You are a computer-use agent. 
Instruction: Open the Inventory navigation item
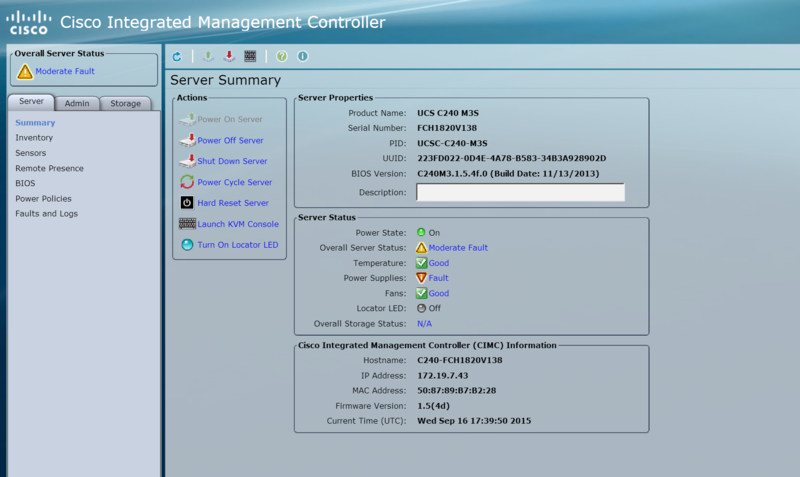tap(34, 138)
